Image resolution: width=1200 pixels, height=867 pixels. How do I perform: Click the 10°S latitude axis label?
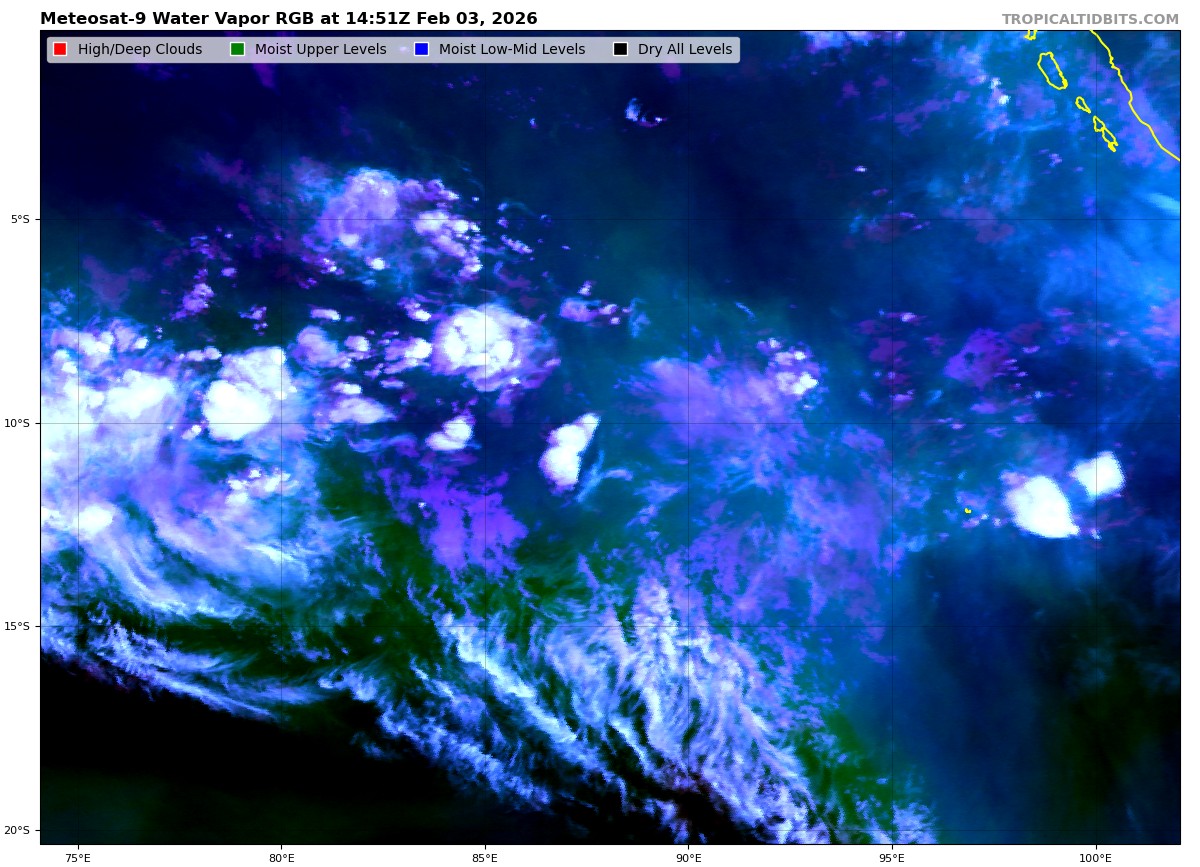pos(20,423)
